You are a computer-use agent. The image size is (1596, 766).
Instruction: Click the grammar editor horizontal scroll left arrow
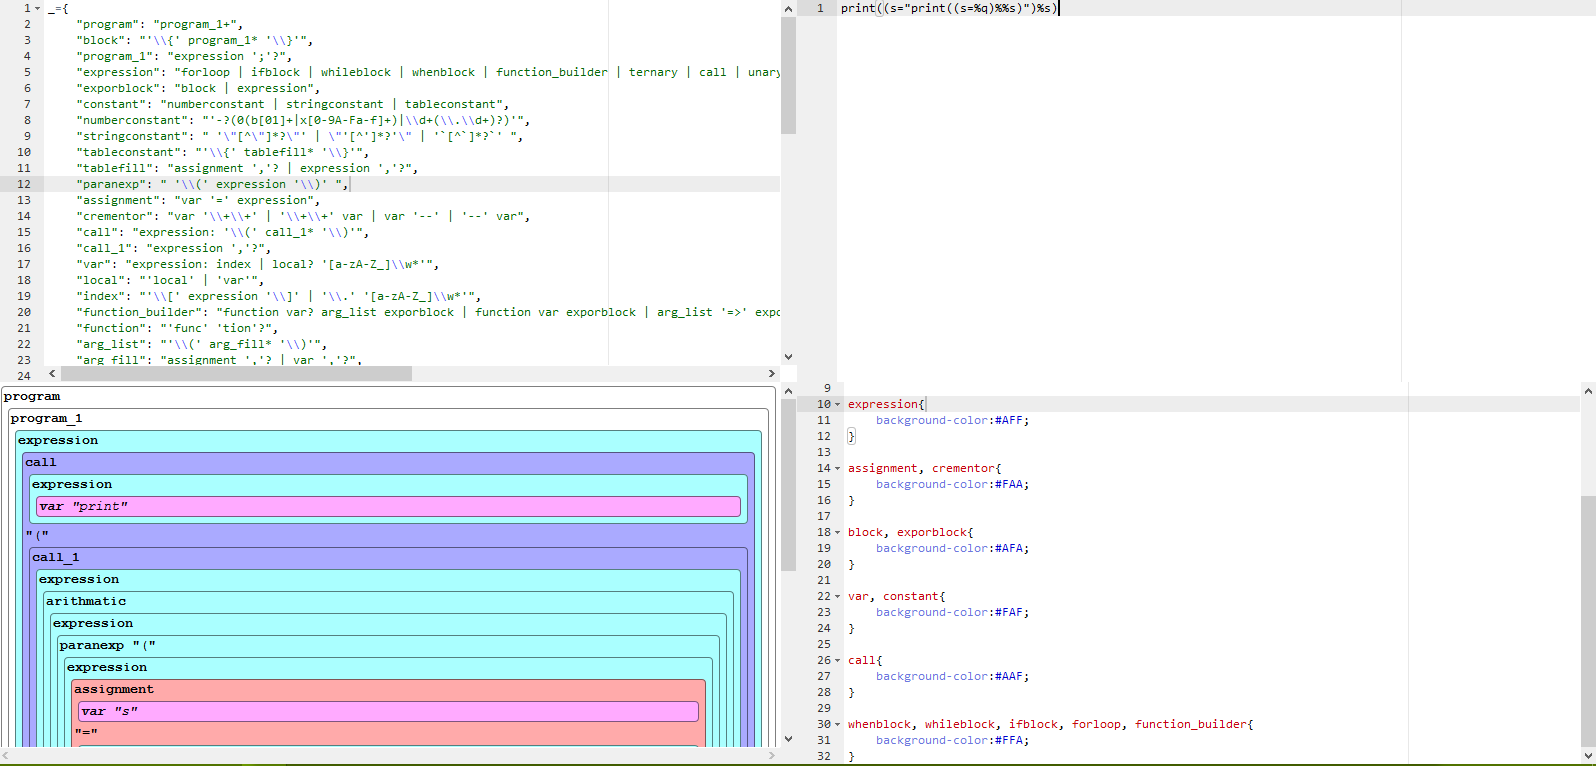click(x=52, y=373)
